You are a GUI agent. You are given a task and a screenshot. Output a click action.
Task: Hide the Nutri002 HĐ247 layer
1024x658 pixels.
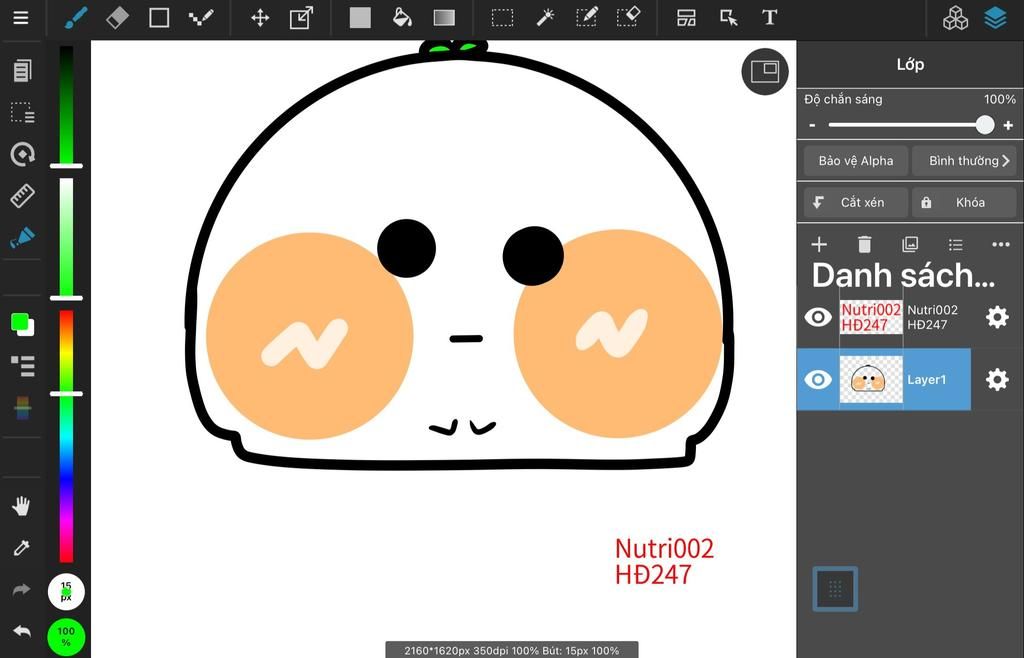pos(818,317)
